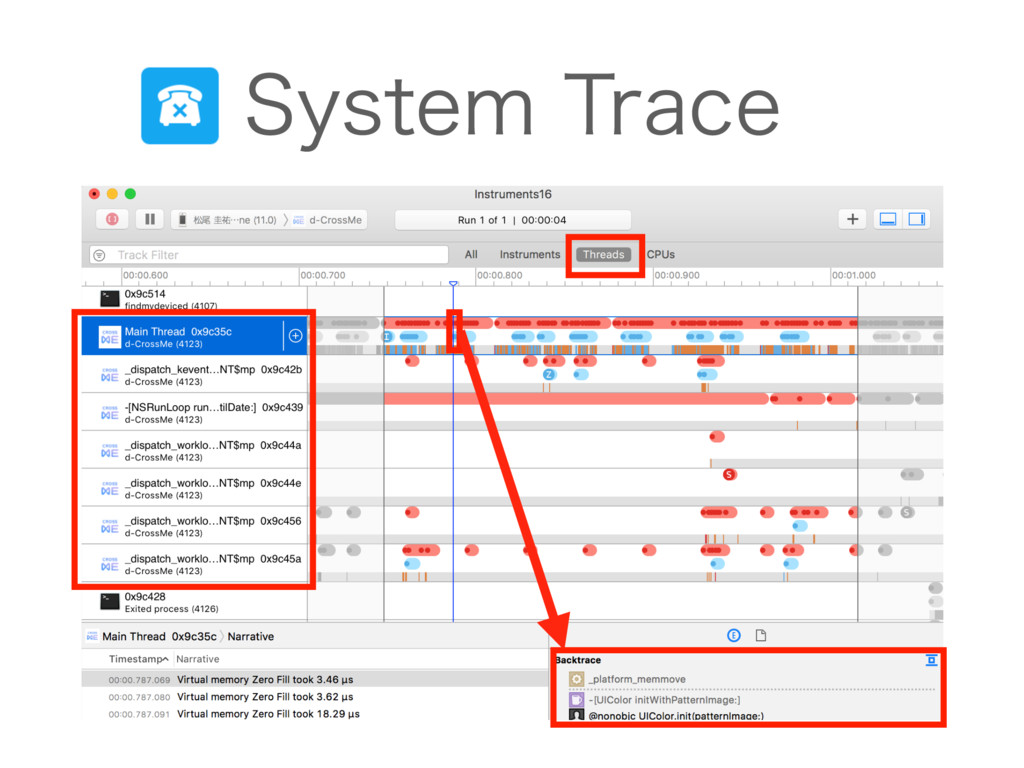The image size is (1024, 768).
Task: Open the Track Filter options icon
Action: click(99, 255)
